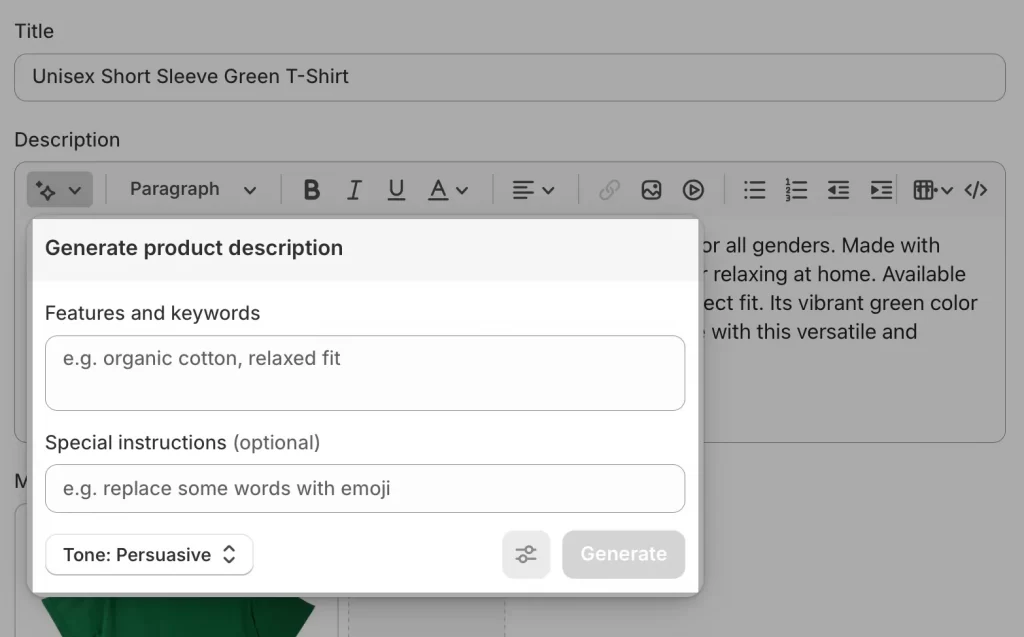This screenshot has width=1024, height=637.
Task: Toggle italic formatting
Action: [x=353, y=189]
